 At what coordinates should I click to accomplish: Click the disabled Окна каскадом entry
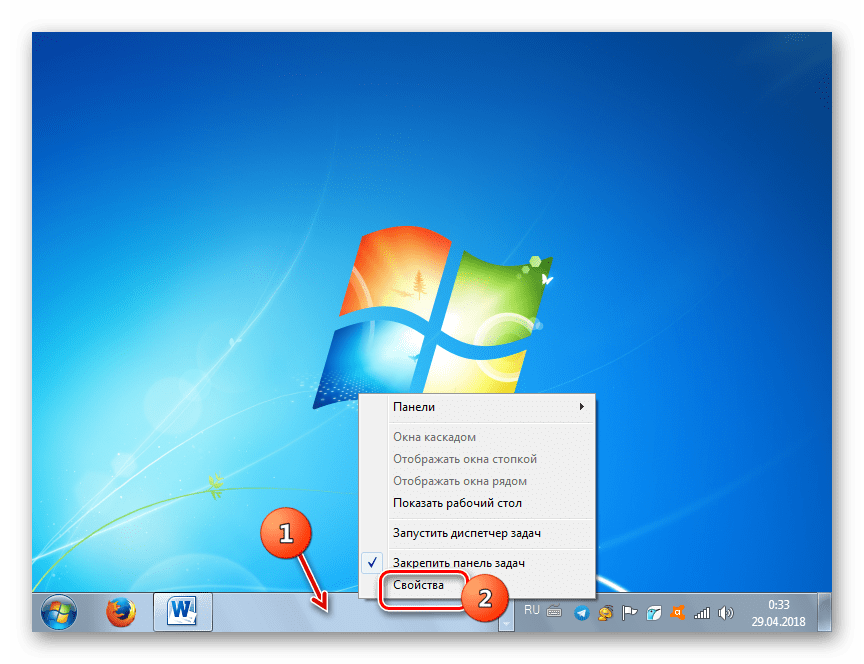click(x=477, y=437)
